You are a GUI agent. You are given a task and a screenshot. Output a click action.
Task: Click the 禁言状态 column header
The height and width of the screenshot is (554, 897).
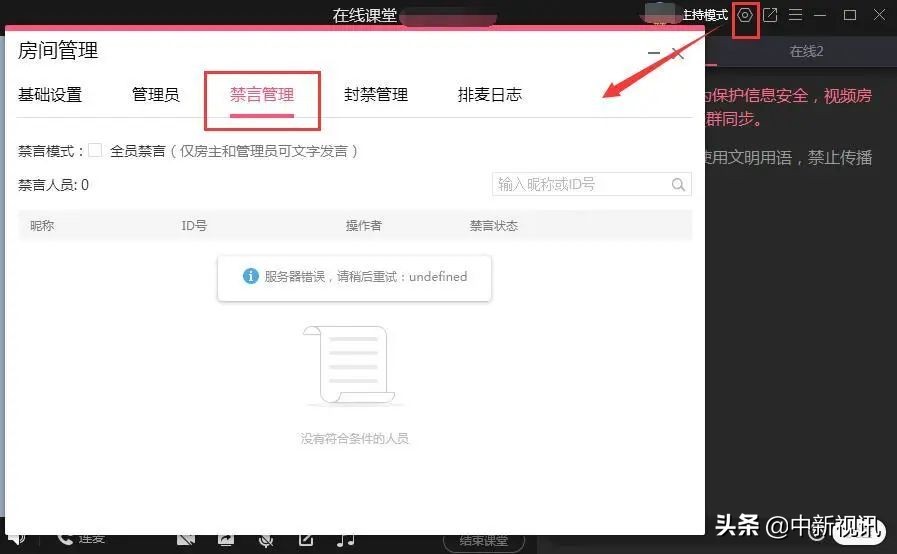494,225
